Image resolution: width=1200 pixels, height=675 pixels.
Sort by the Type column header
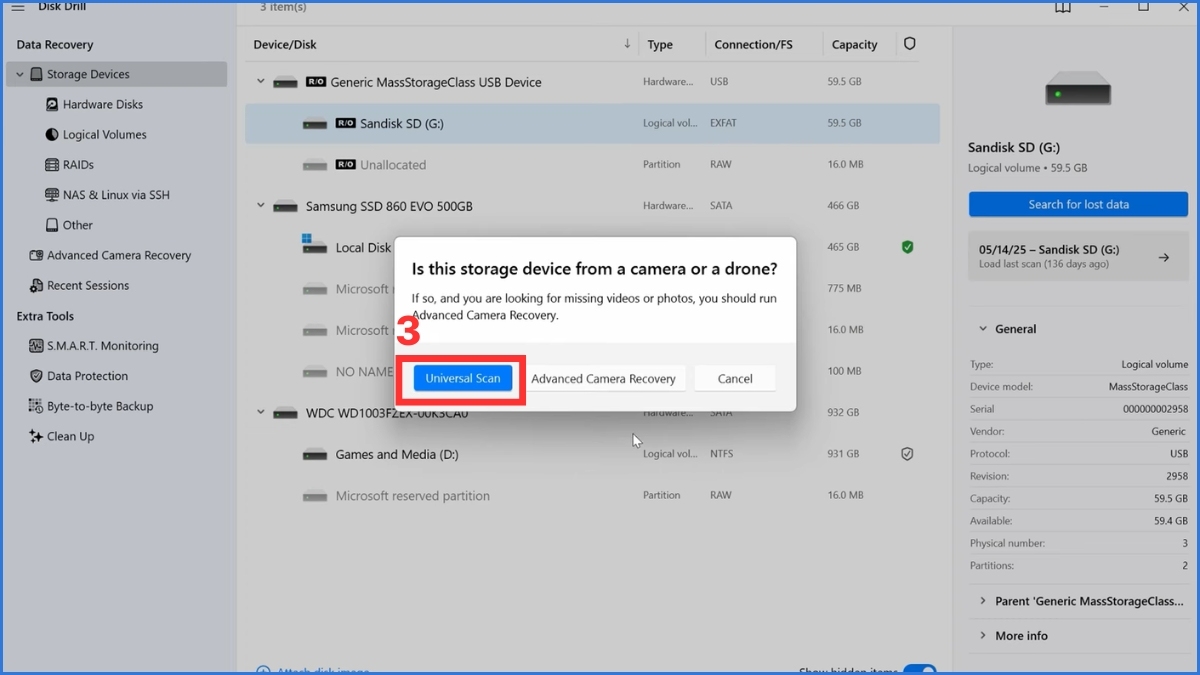click(x=660, y=44)
